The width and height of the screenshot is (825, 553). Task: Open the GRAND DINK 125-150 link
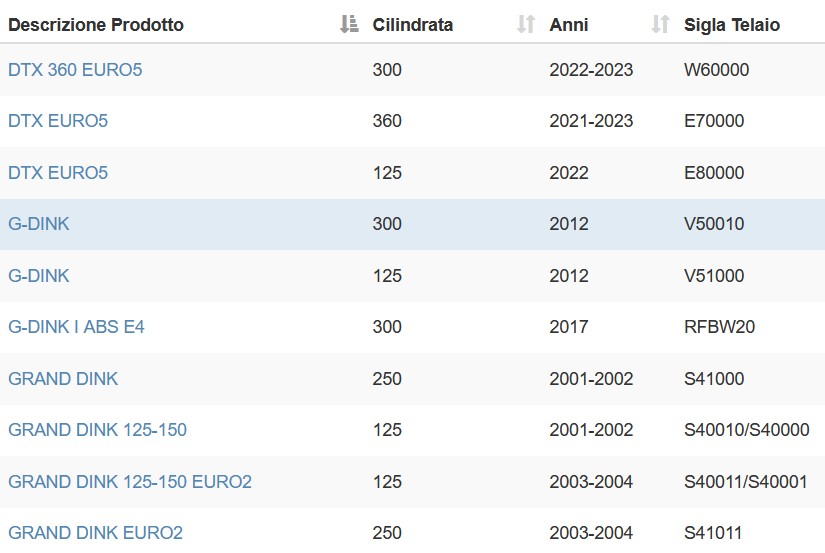click(x=97, y=429)
